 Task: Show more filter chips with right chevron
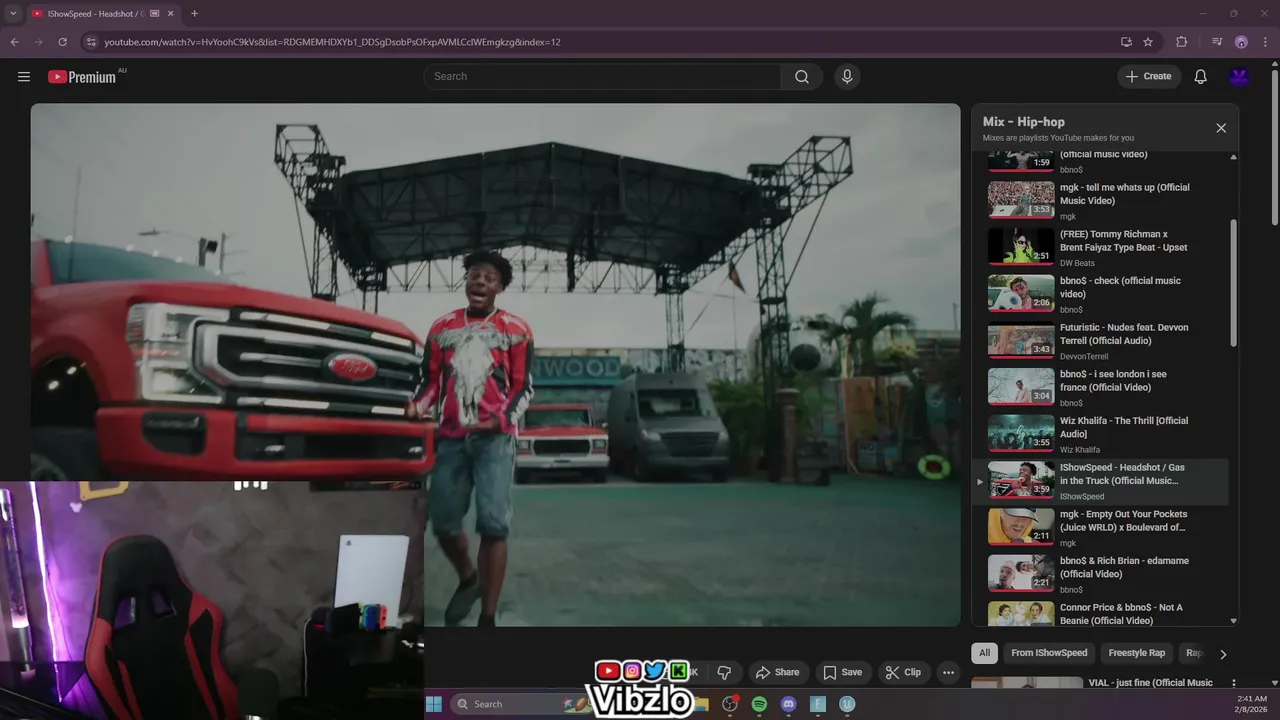[x=1222, y=654]
